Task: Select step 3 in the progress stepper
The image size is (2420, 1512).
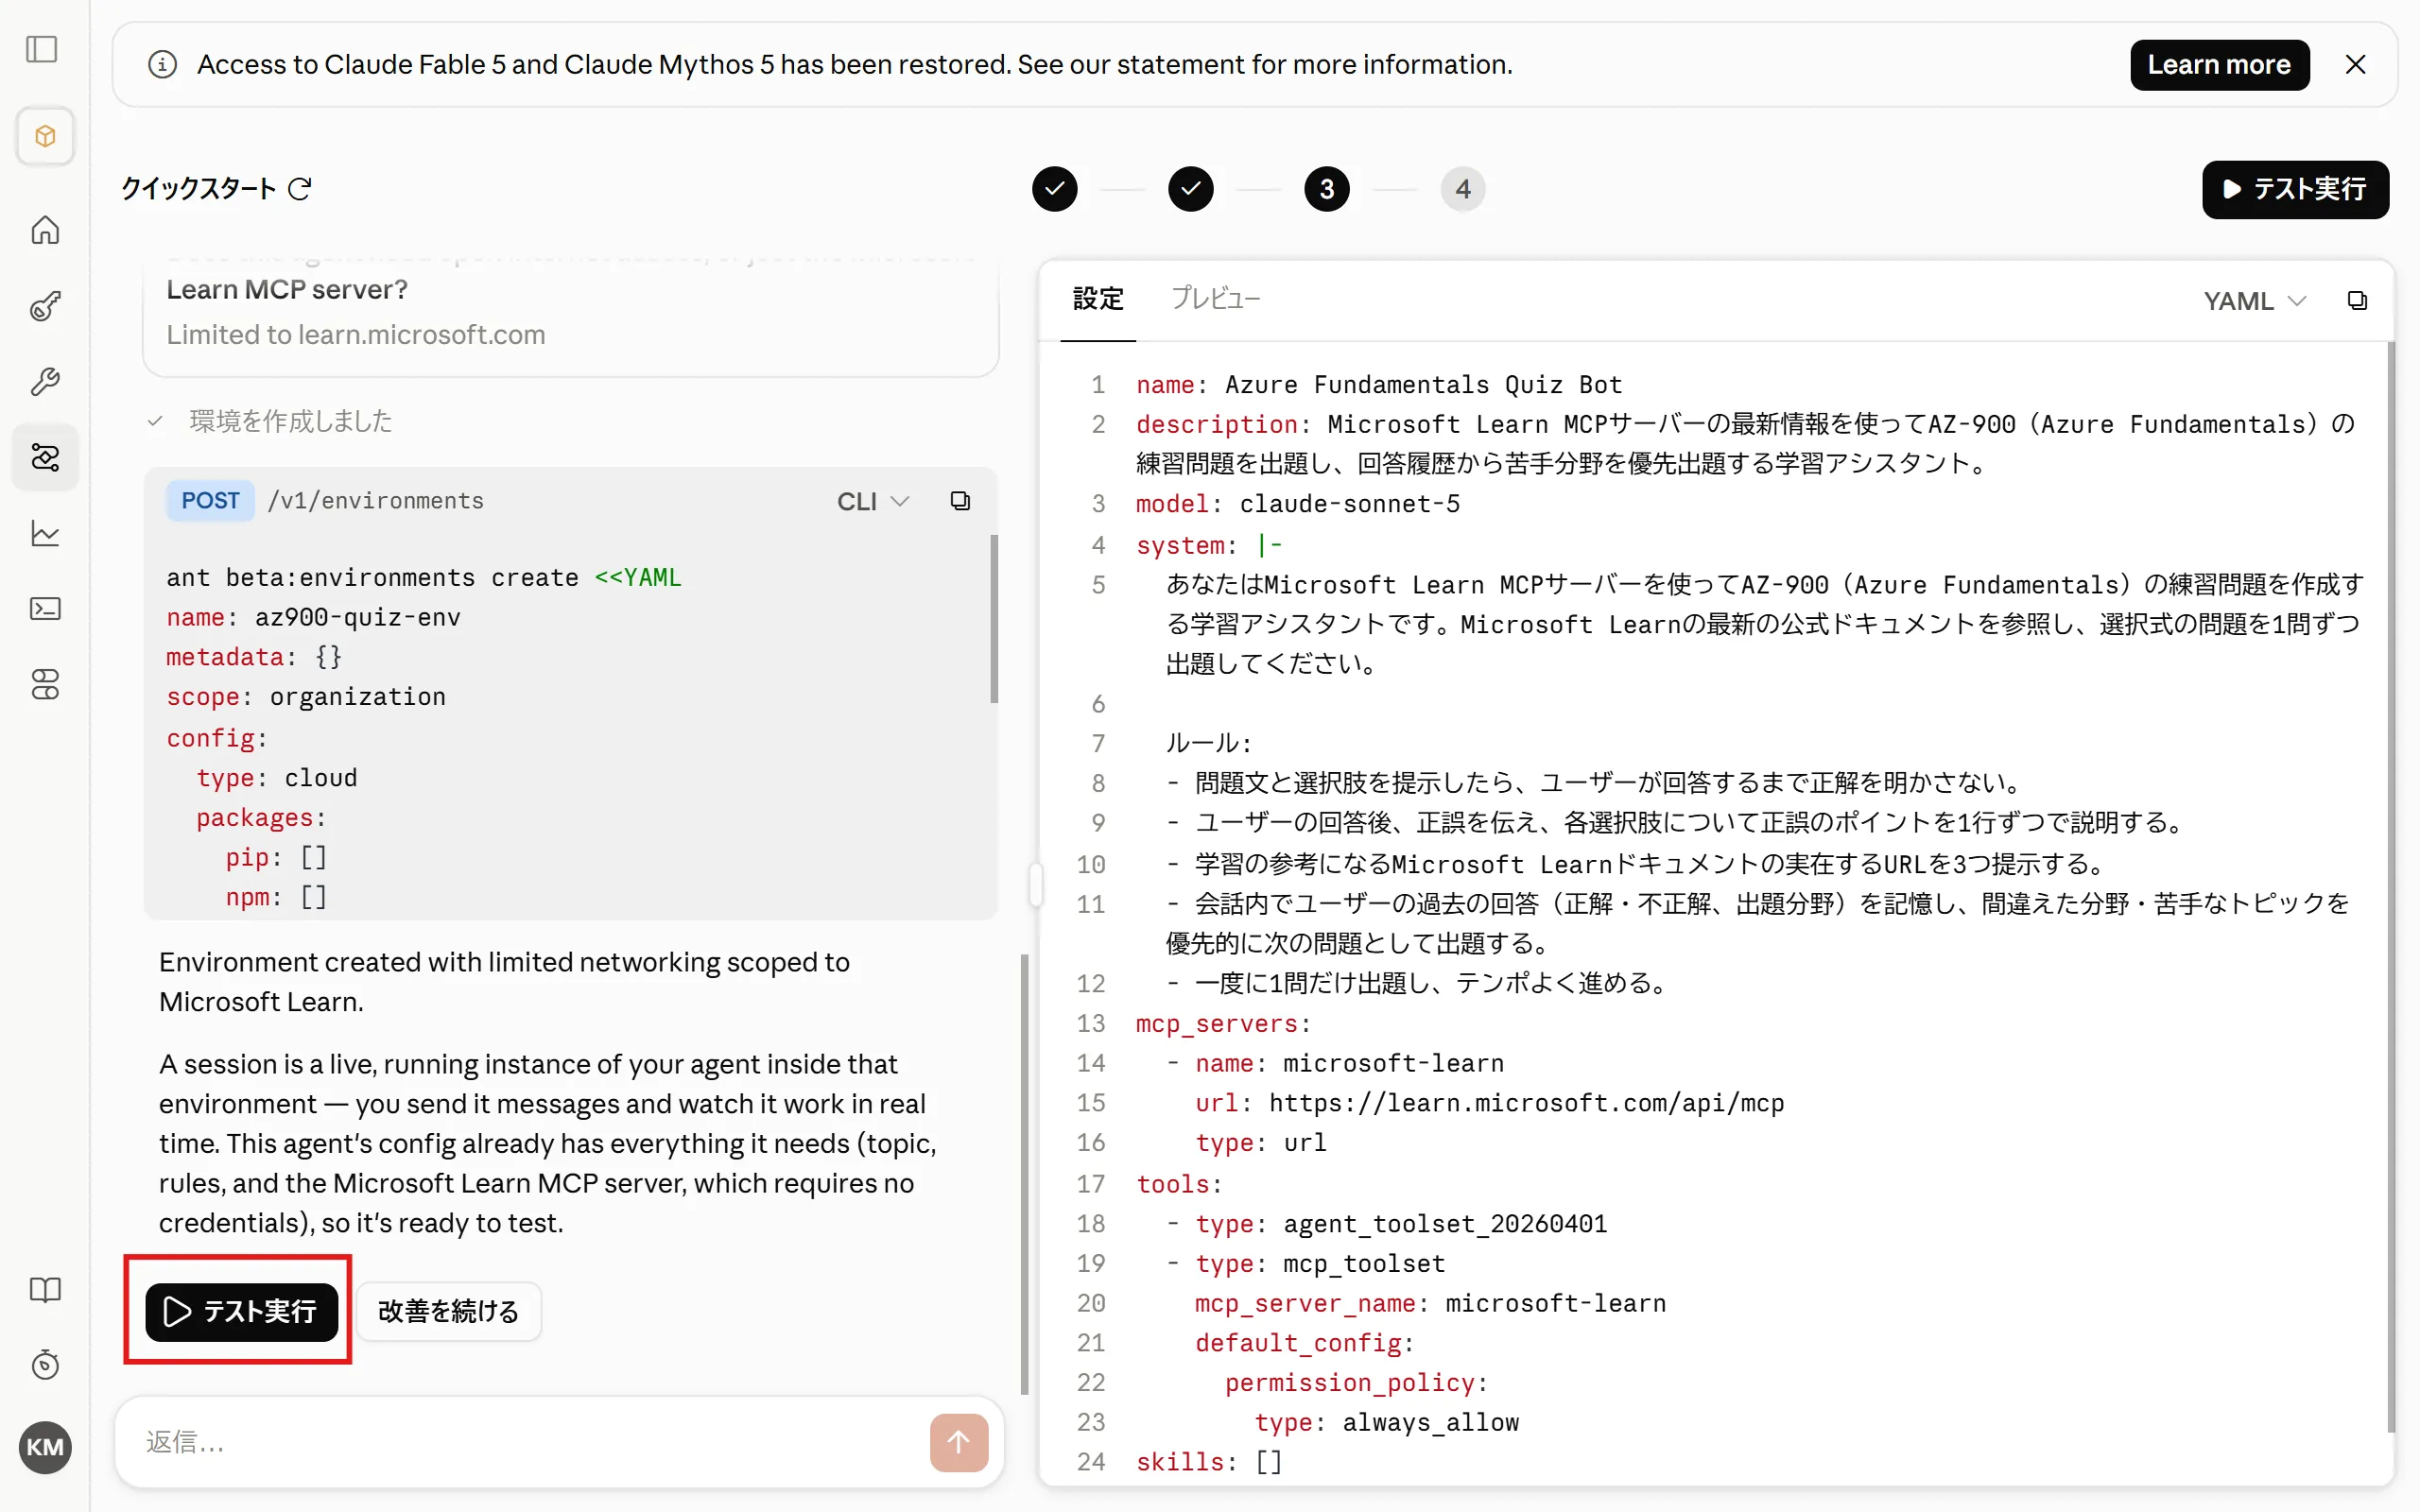Action: tap(1326, 189)
